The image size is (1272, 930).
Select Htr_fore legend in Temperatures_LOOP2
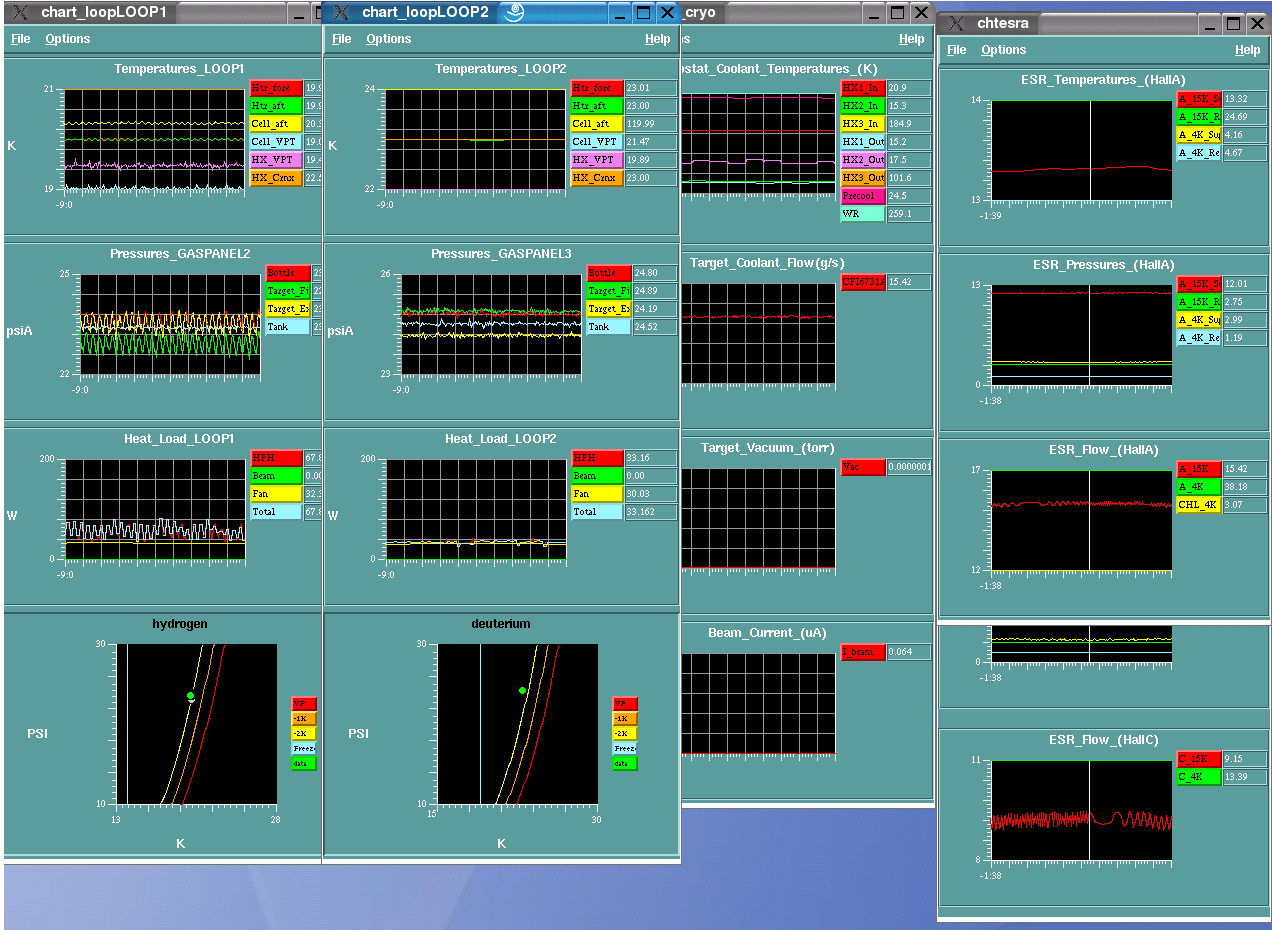click(x=597, y=88)
